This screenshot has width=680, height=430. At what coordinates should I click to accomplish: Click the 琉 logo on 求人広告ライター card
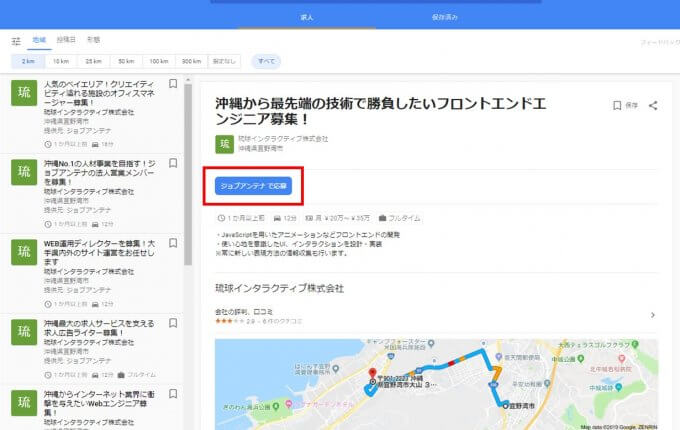24,332
